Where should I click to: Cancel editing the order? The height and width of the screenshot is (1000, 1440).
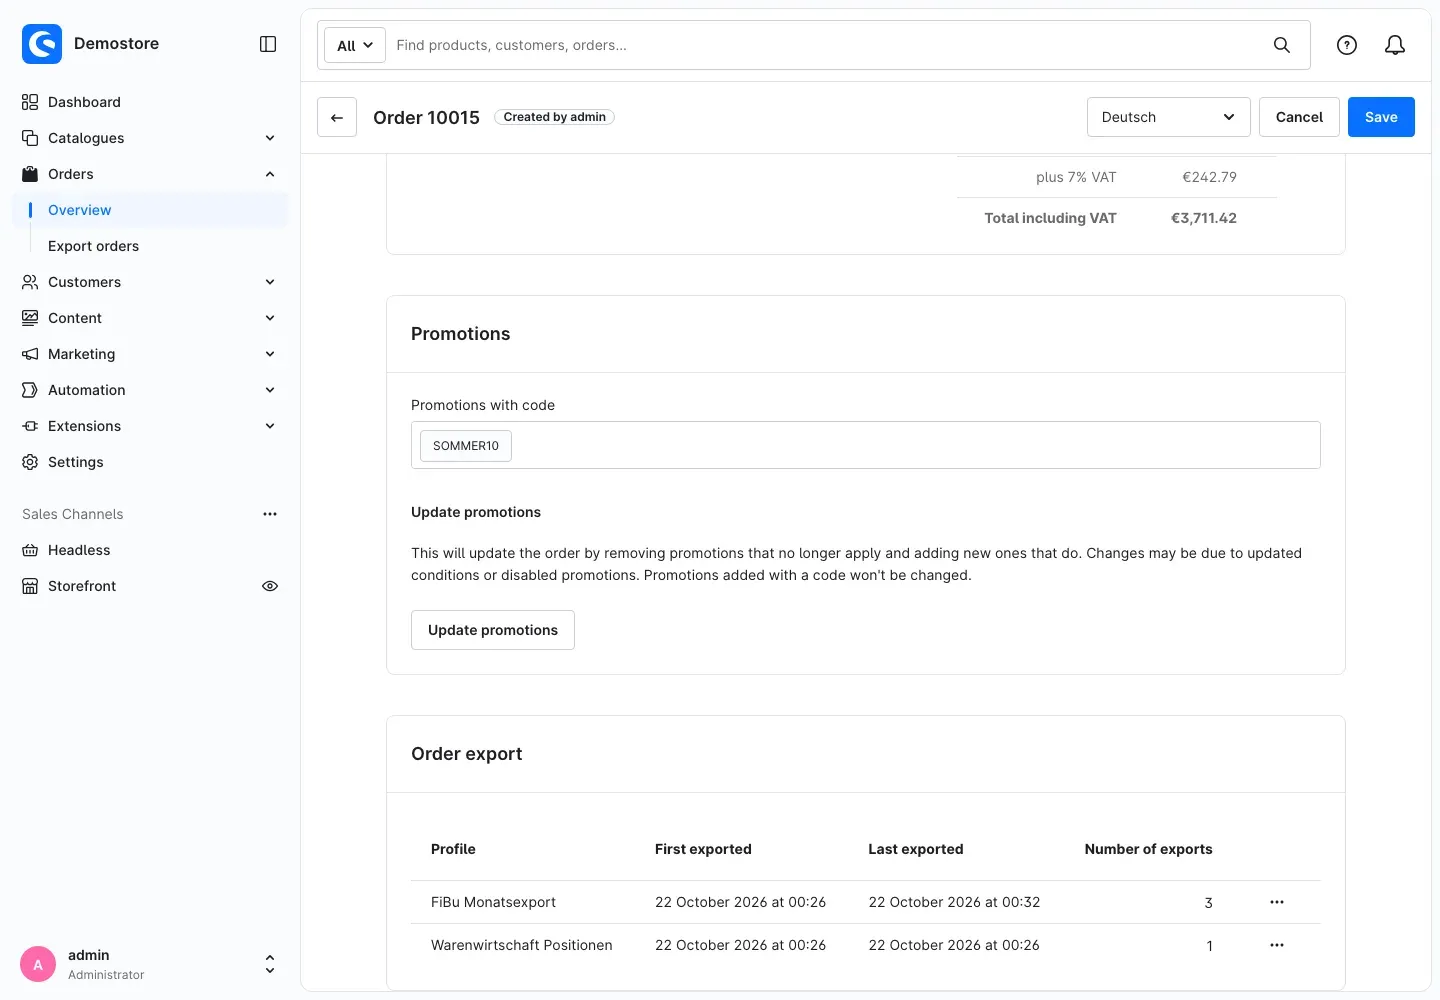tap(1299, 117)
